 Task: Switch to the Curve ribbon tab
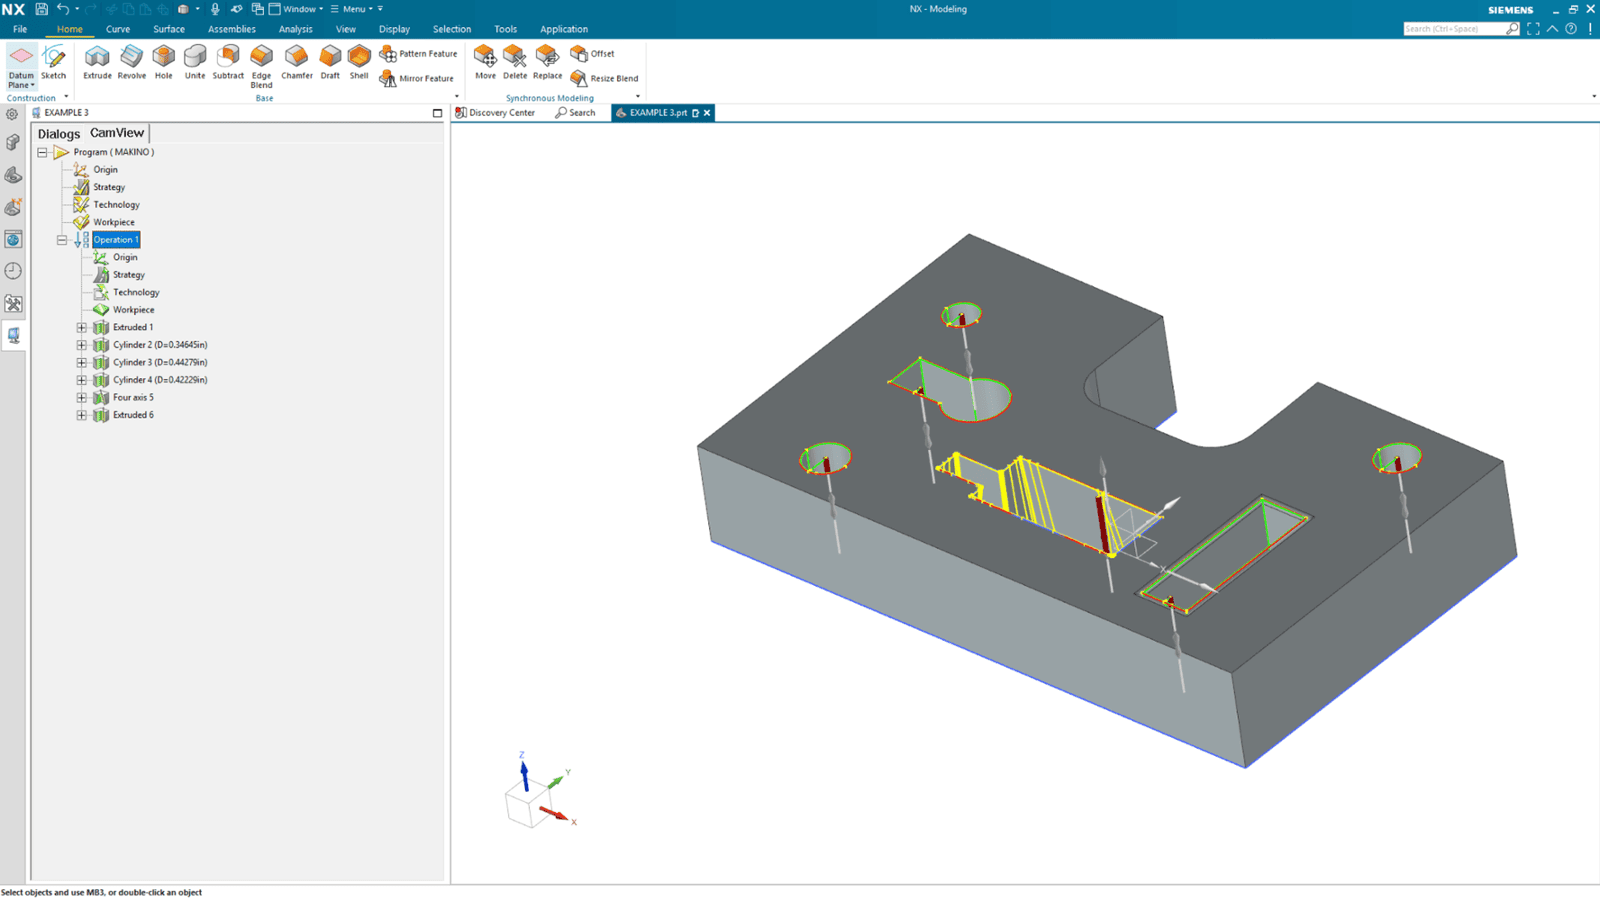tap(118, 29)
